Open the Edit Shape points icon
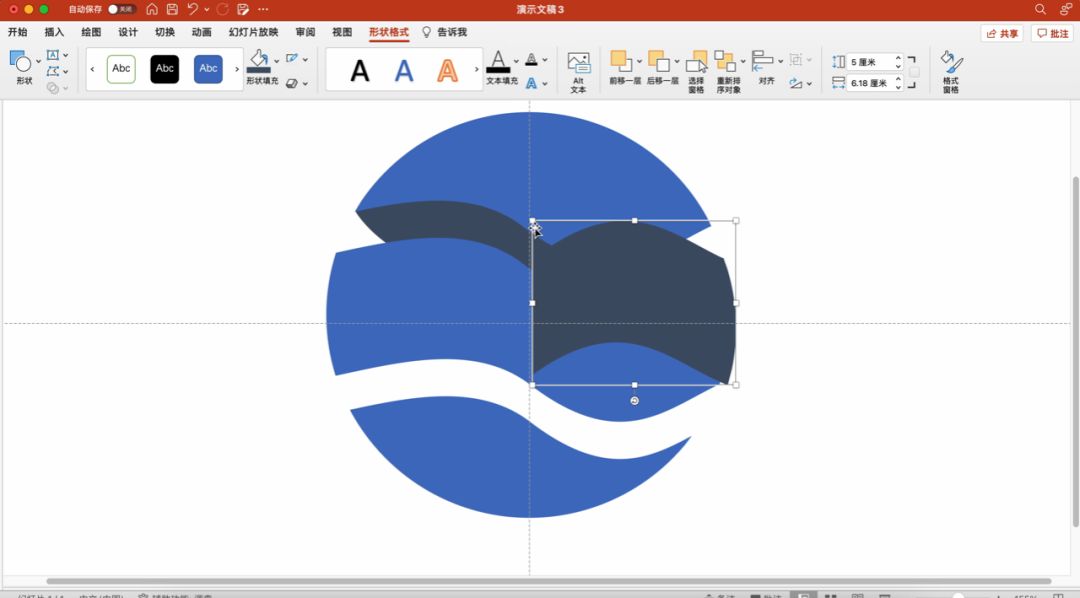This screenshot has width=1080, height=598. pos(53,71)
